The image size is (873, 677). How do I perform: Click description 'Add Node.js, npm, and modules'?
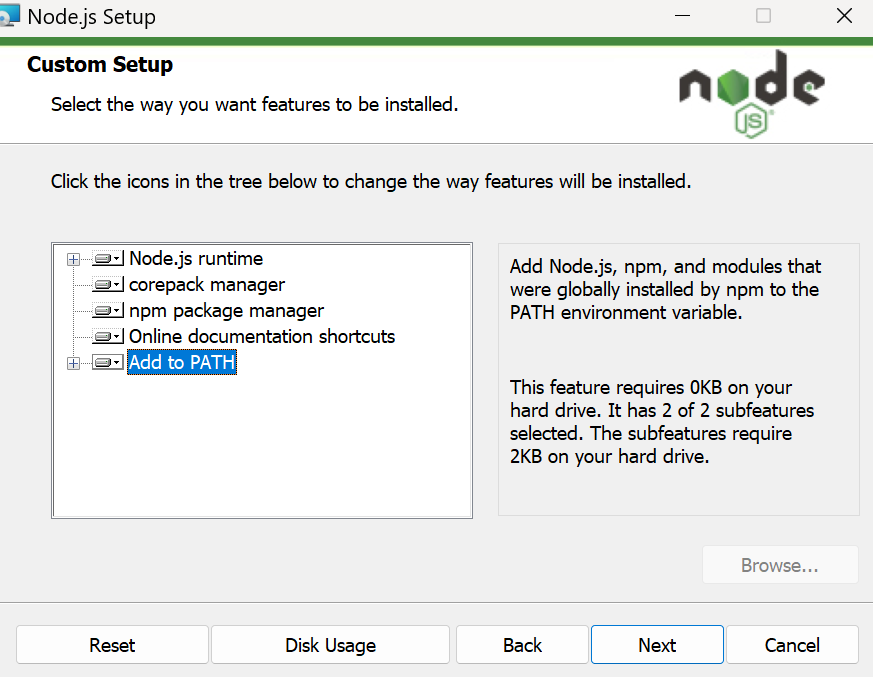point(665,290)
